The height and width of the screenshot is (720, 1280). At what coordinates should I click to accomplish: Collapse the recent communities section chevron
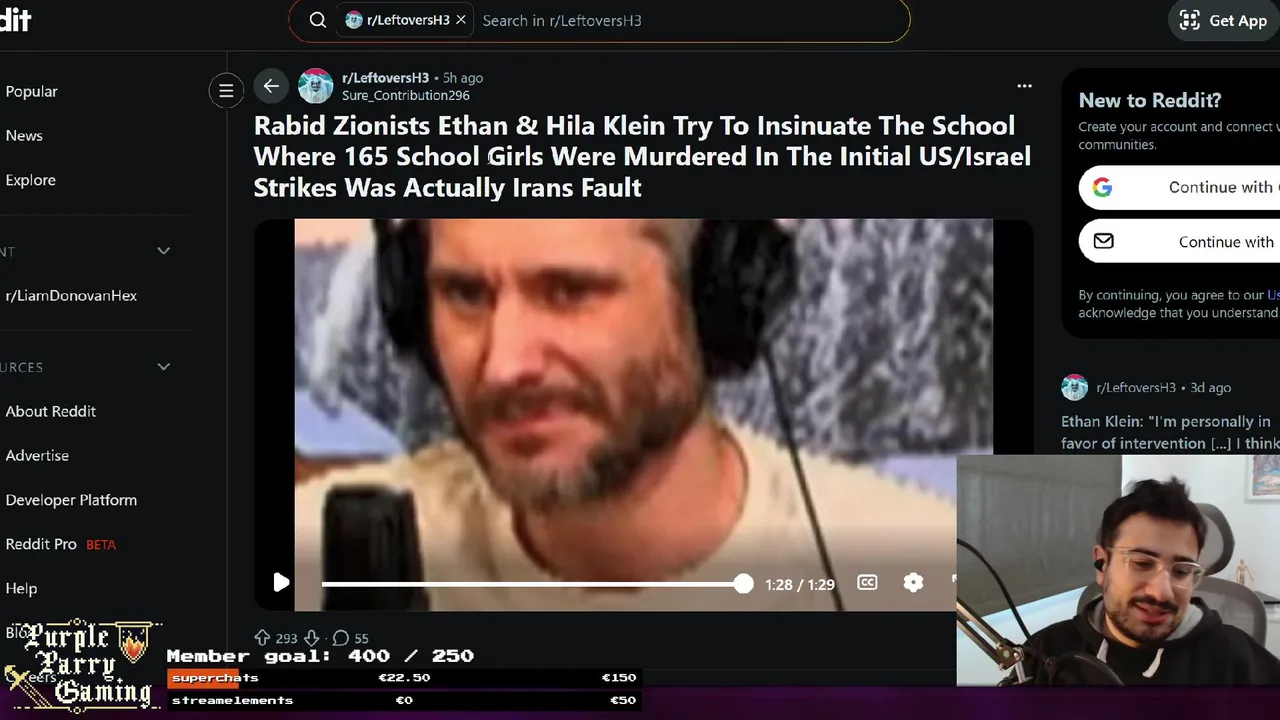click(x=164, y=251)
